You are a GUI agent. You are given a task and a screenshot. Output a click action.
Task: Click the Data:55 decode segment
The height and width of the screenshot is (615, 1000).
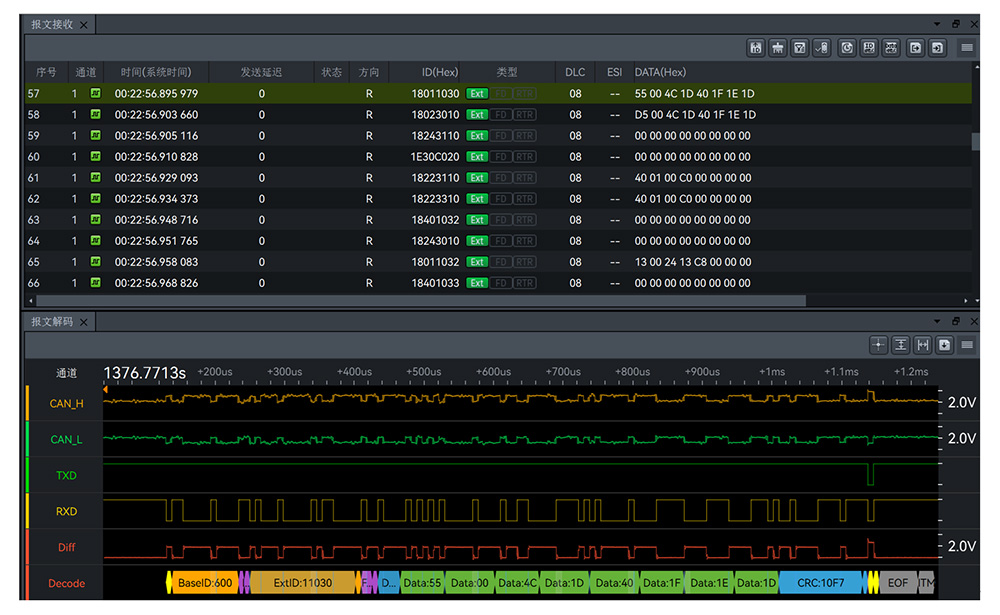[x=422, y=582]
